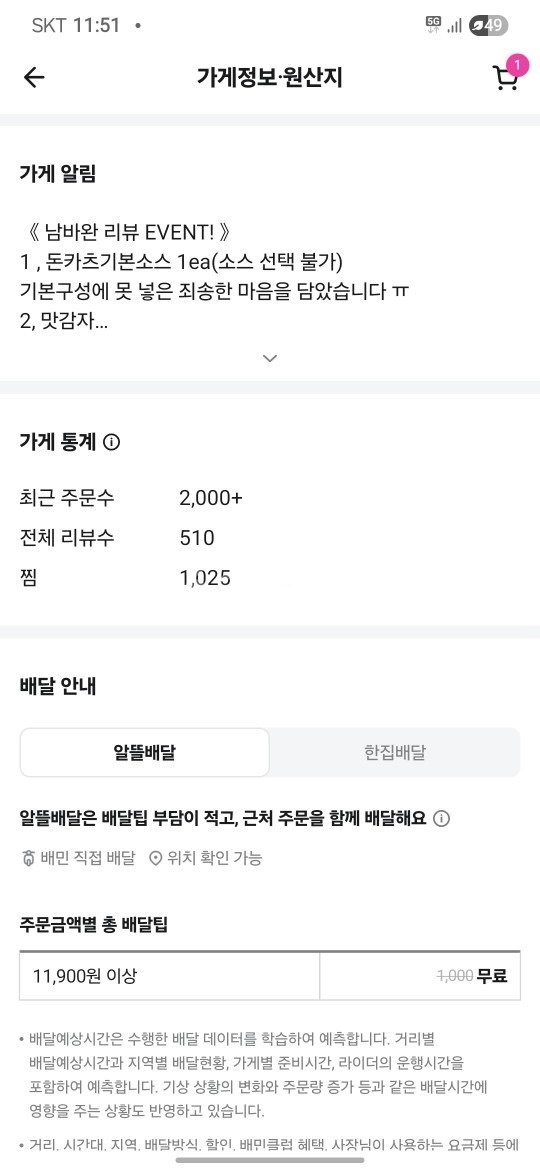
Task: Tap the 찜 1,025 stat row
Action: tap(125, 578)
